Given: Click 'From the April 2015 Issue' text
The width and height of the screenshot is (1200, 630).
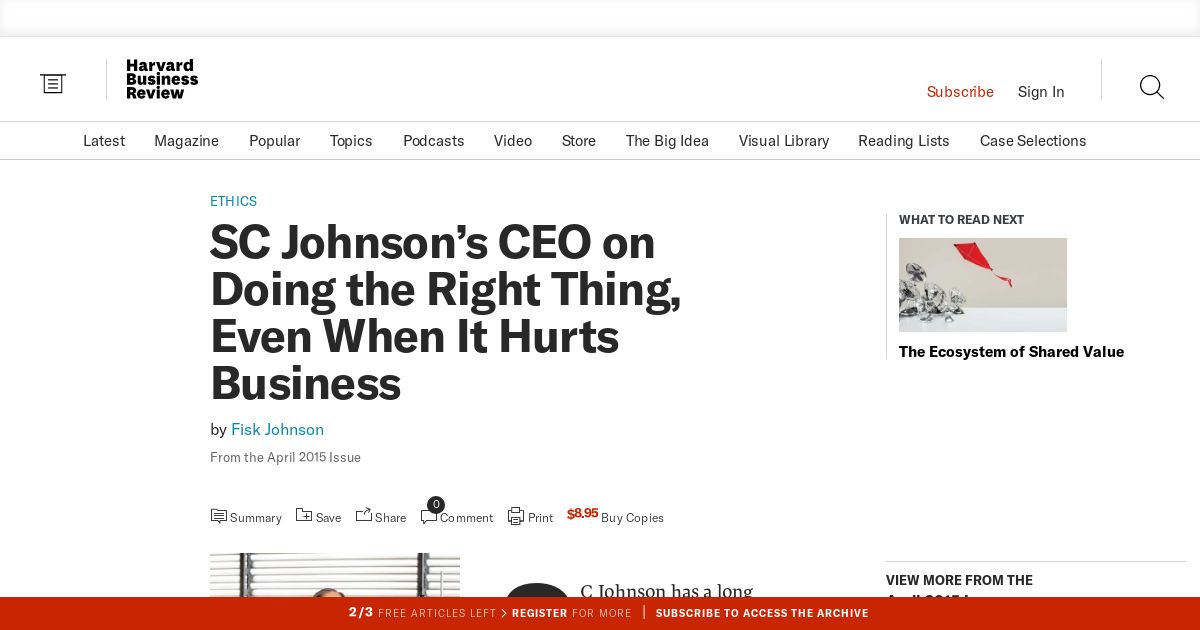Looking at the screenshot, I should 285,458.
